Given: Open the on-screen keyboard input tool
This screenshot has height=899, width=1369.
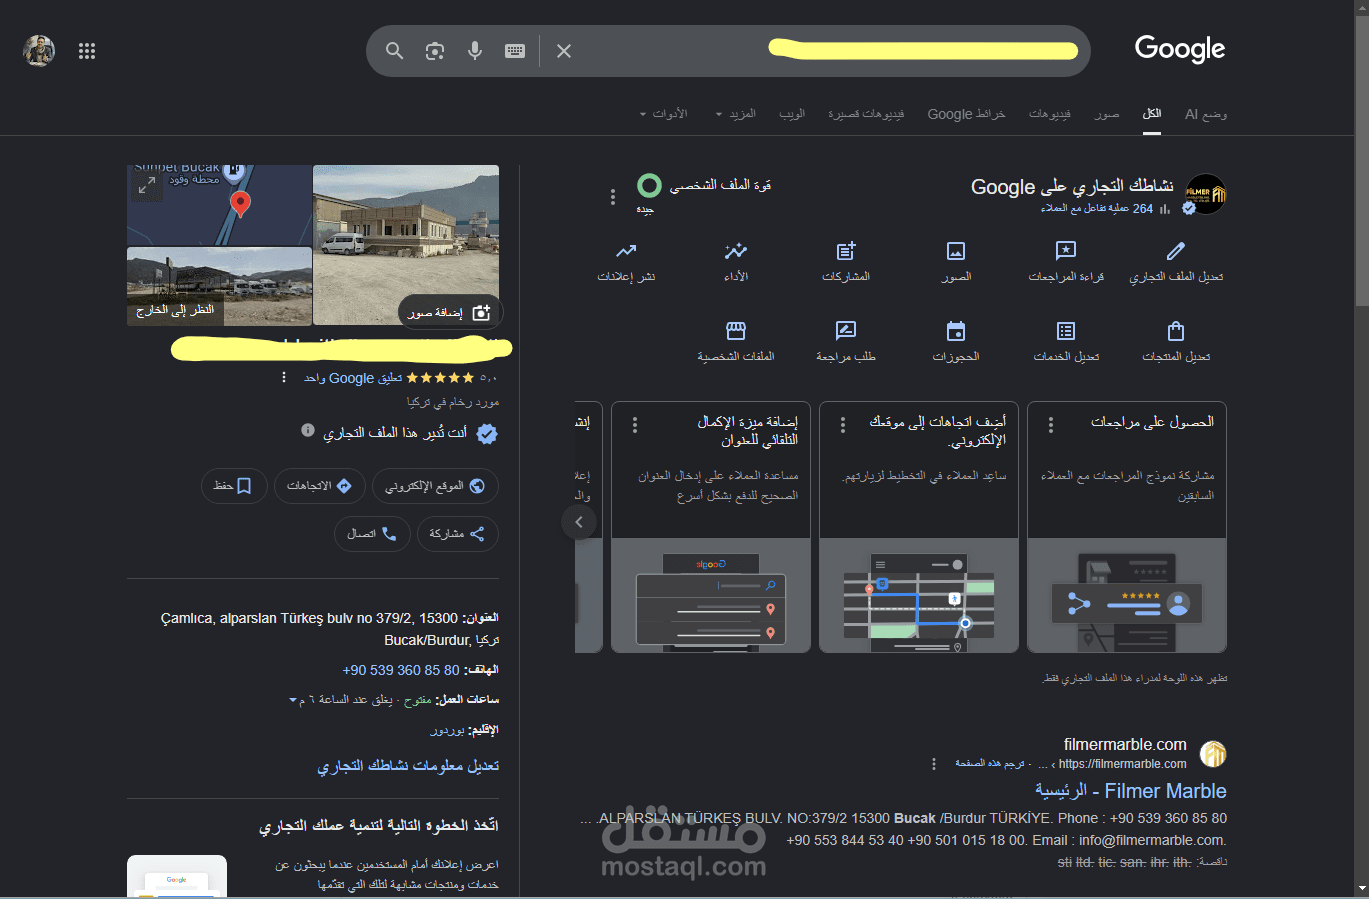Looking at the screenshot, I should pos(515,51).
